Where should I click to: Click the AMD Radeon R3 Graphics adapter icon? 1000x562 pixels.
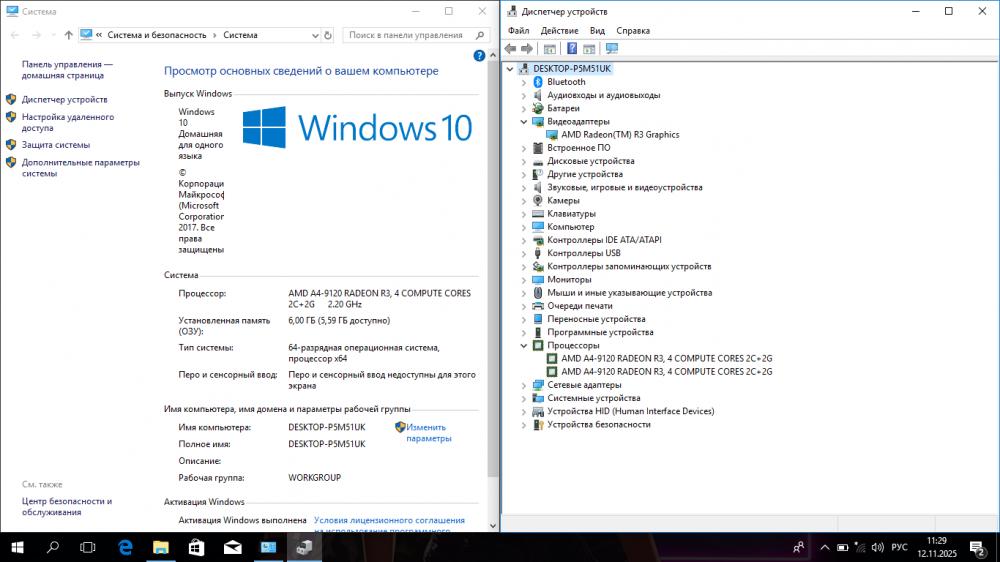click(x=552, y=135)
